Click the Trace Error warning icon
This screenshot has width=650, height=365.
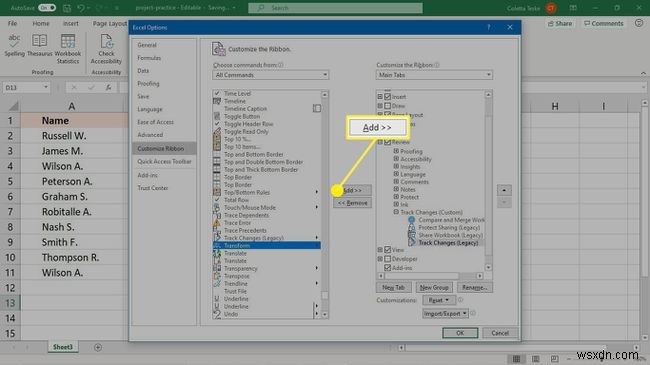[217, 223]
